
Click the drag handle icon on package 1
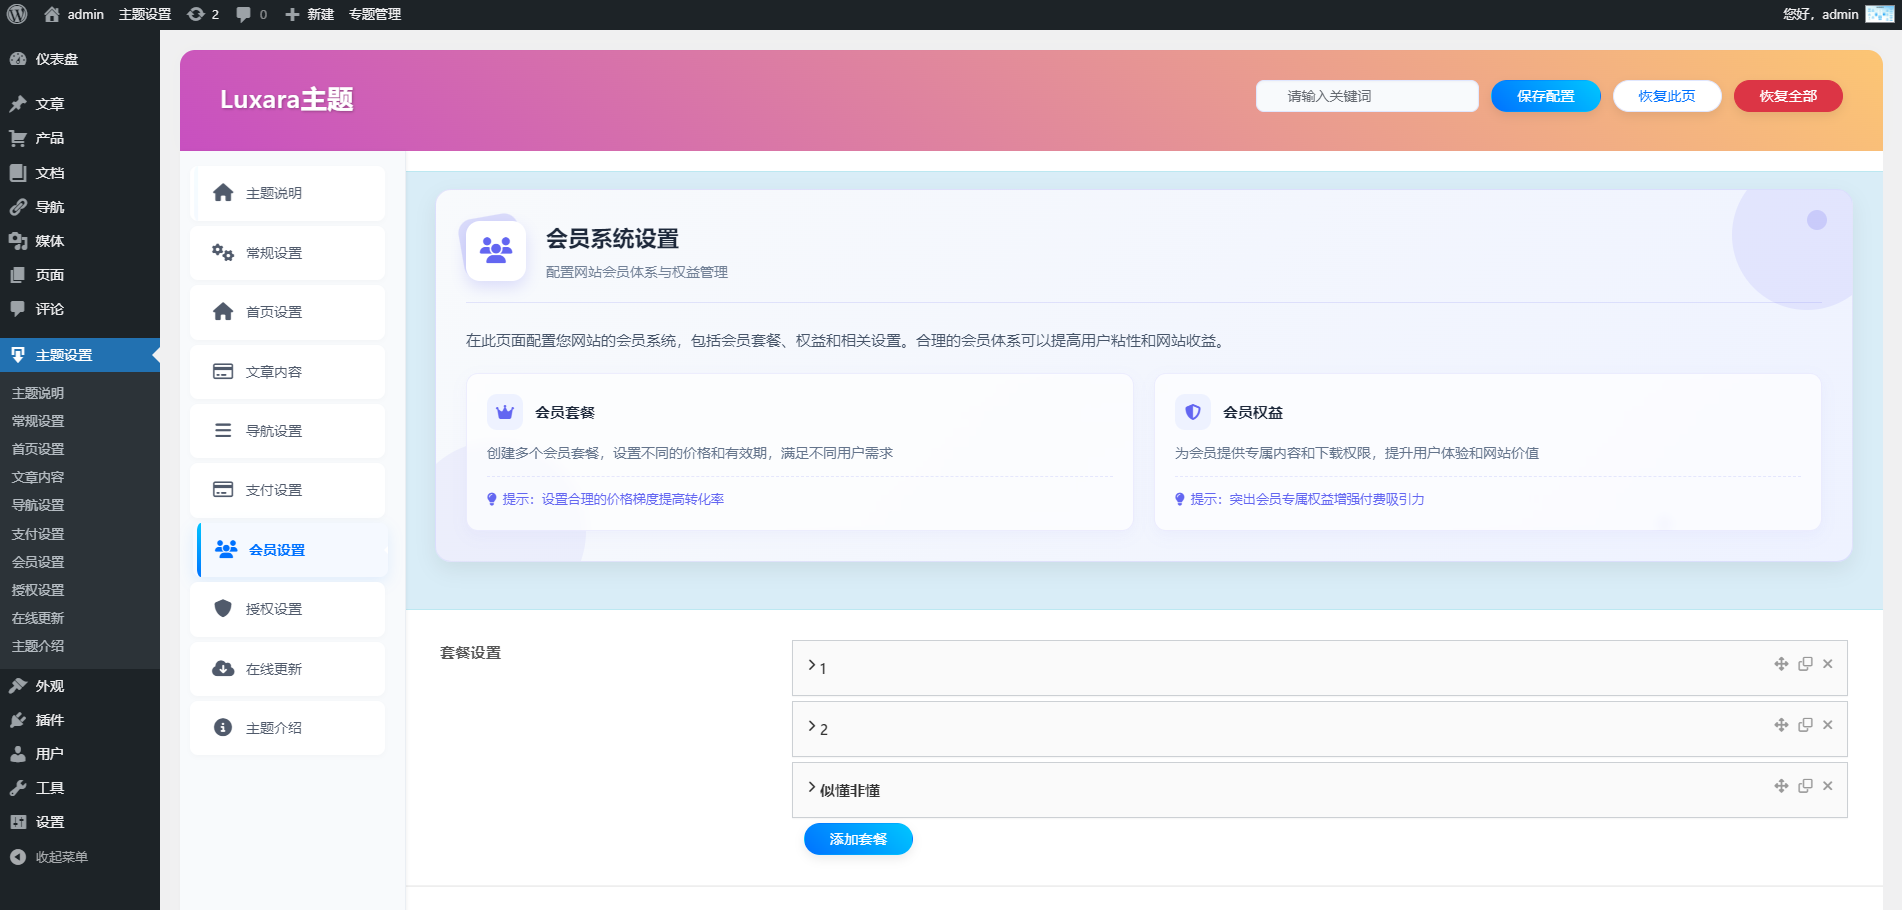tap(1781, 664)
